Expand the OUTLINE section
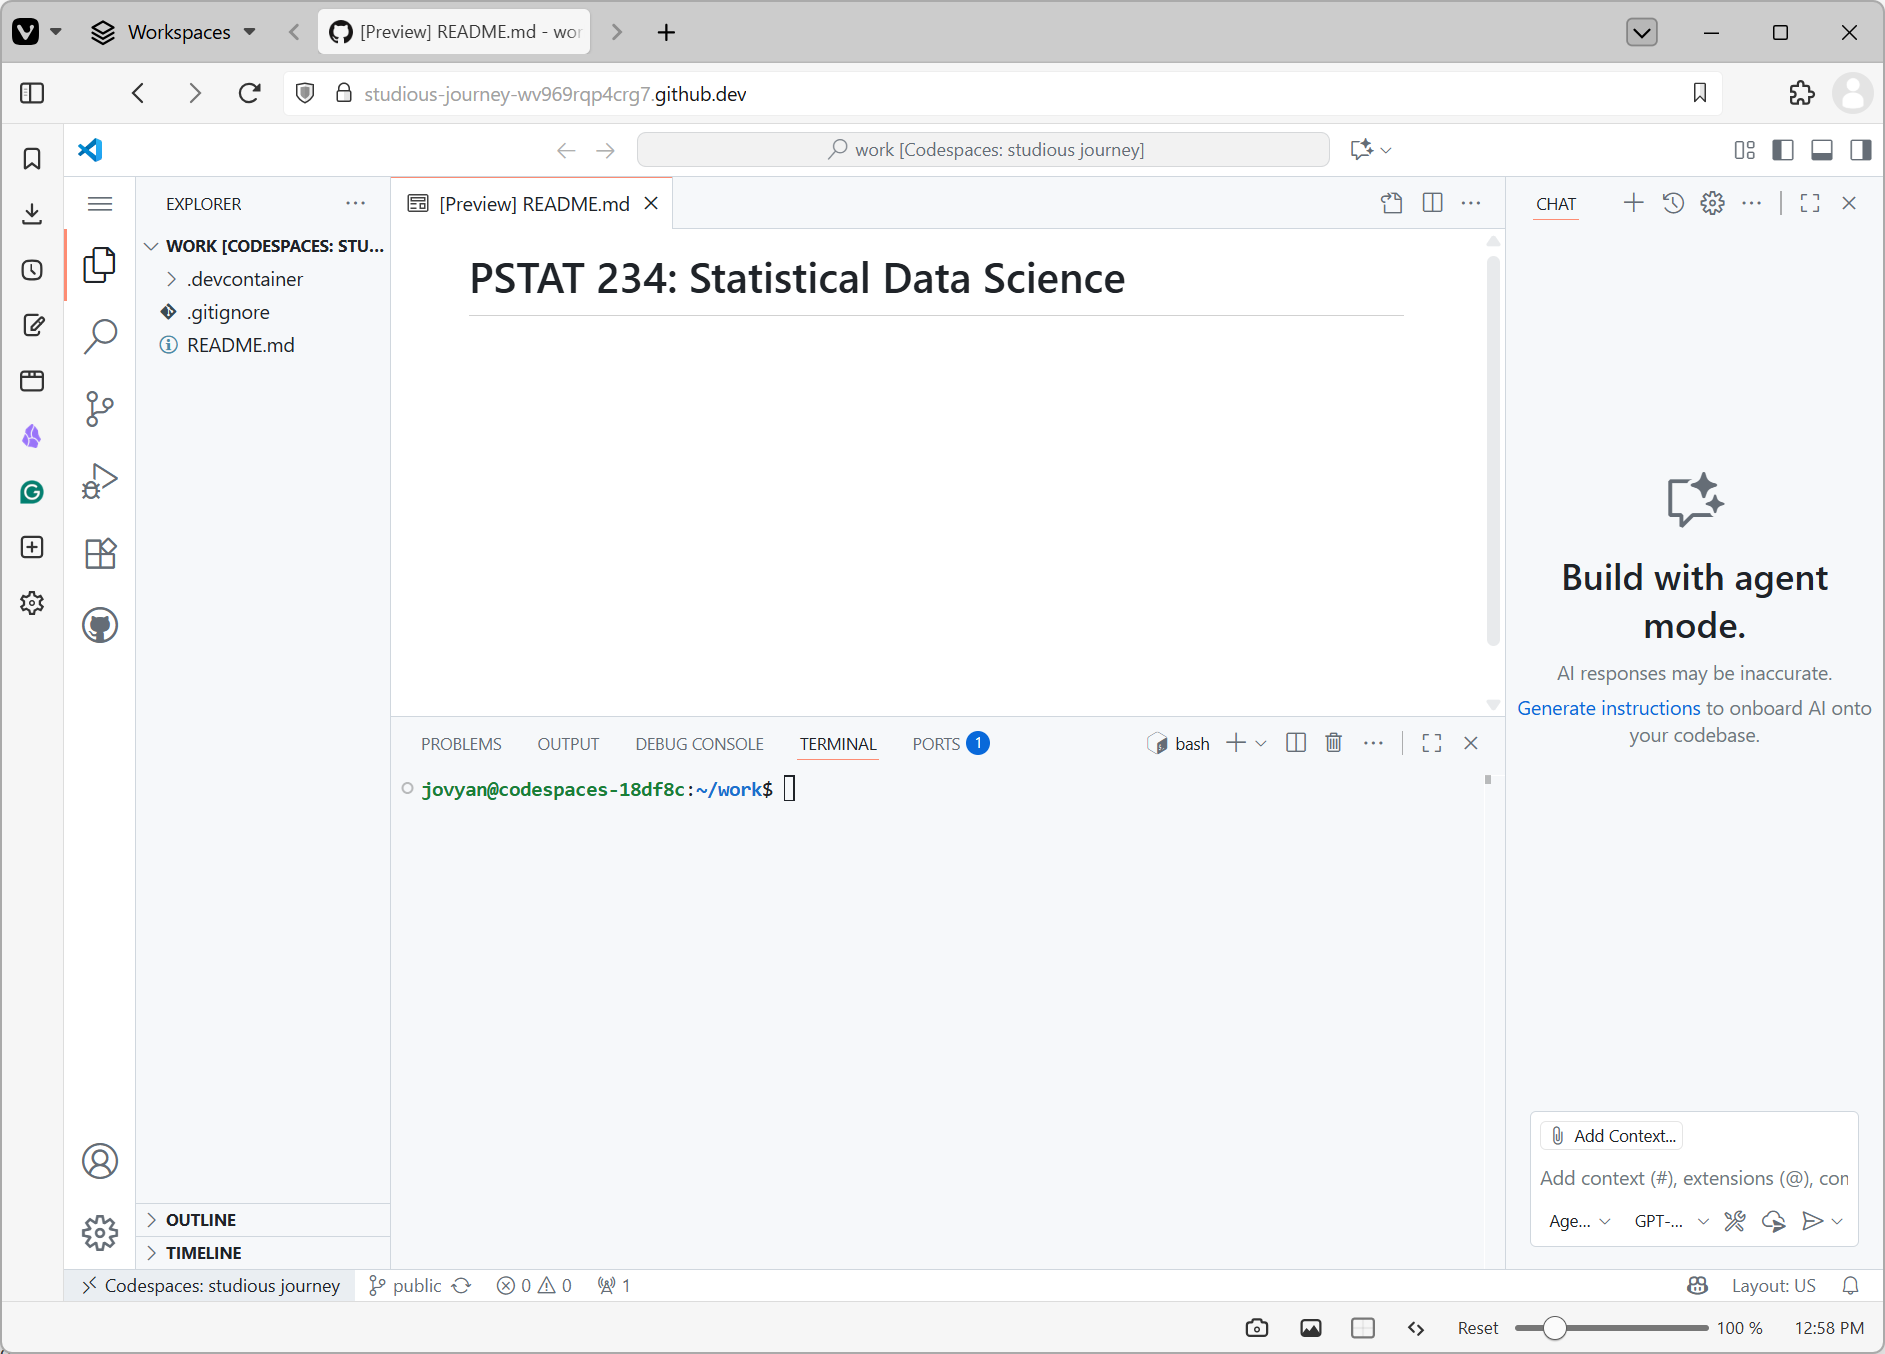Image resolution: width=1885 pixels, height=1354 pixels. (201, 1220)
